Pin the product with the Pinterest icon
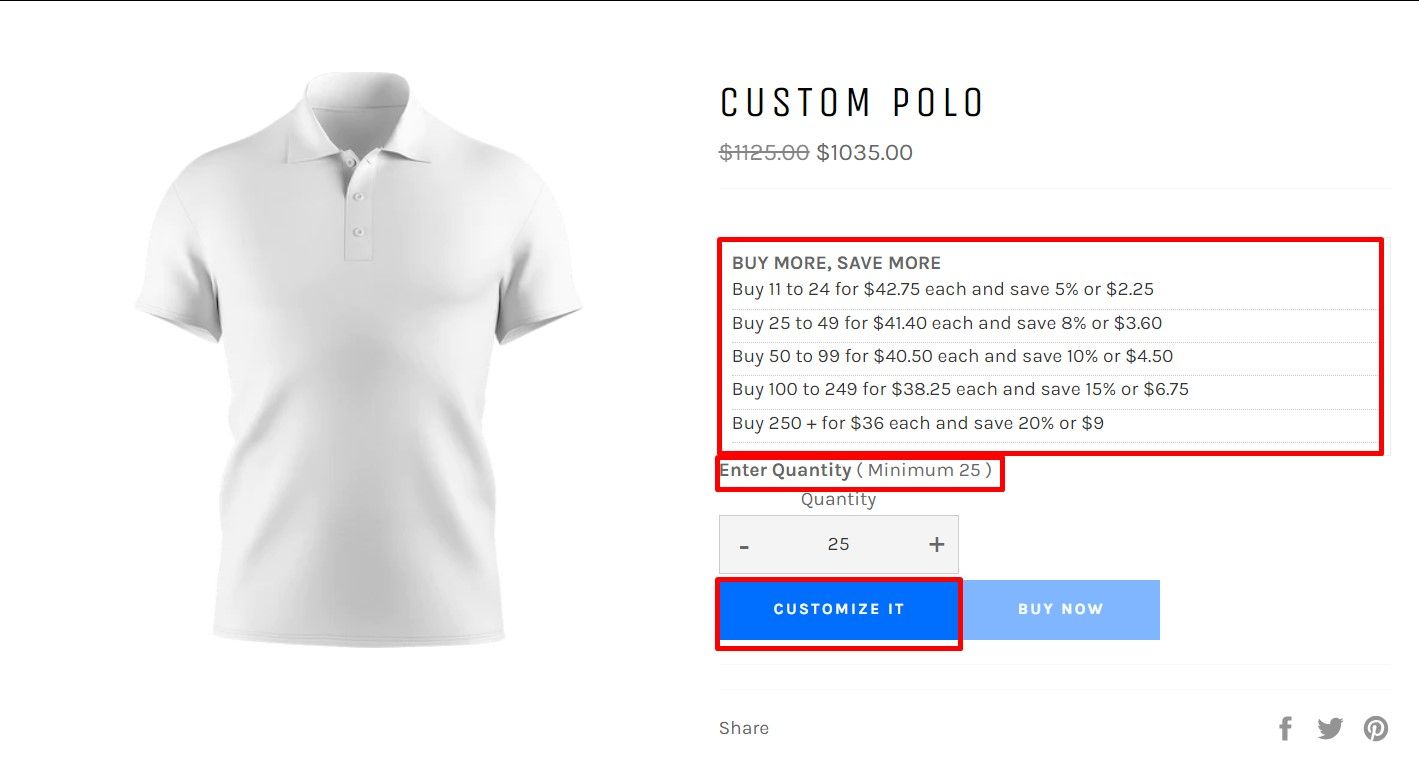The height and width of the screenshot is (765, 1419). point(1376,729)
